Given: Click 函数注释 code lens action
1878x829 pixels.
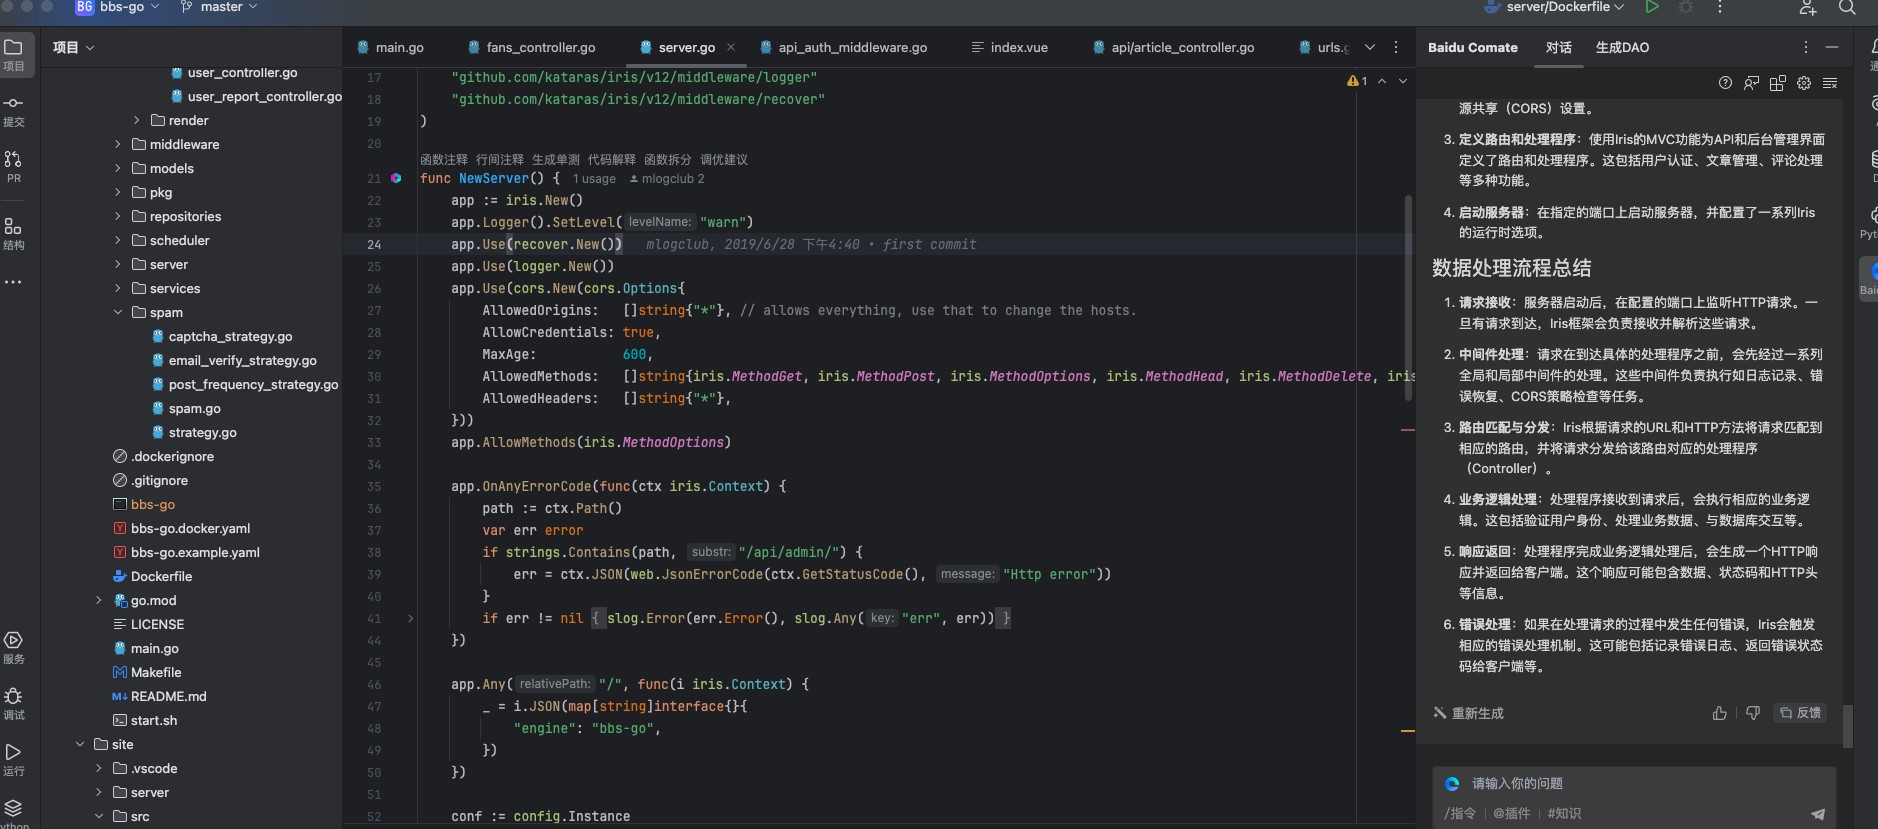Looking at the screenshot, I should [444, 159].
